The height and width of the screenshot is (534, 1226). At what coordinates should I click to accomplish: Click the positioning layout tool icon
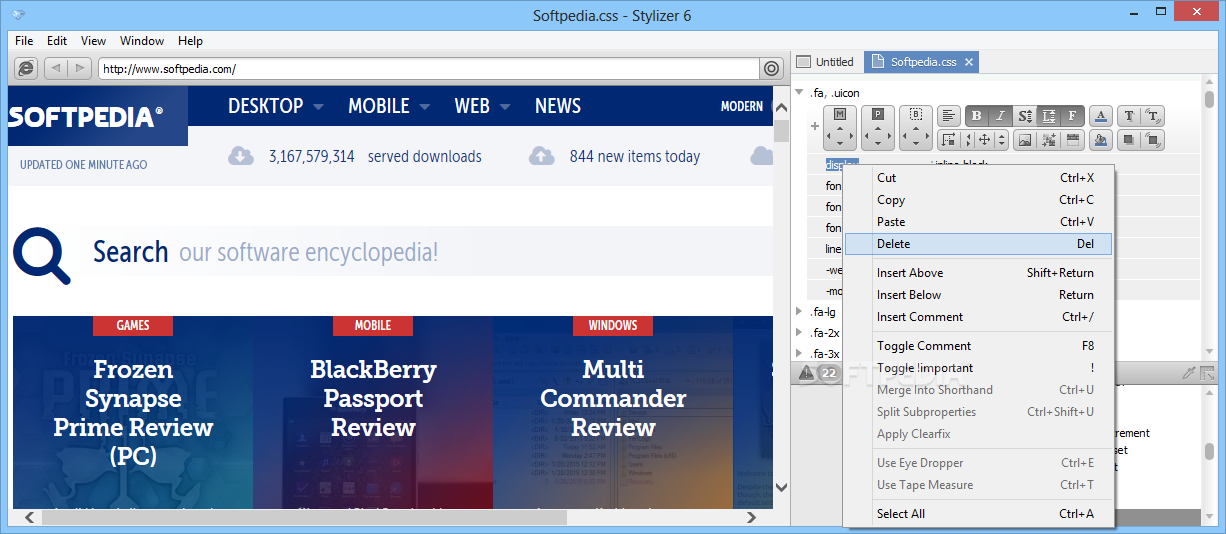(x=949, y=140)
